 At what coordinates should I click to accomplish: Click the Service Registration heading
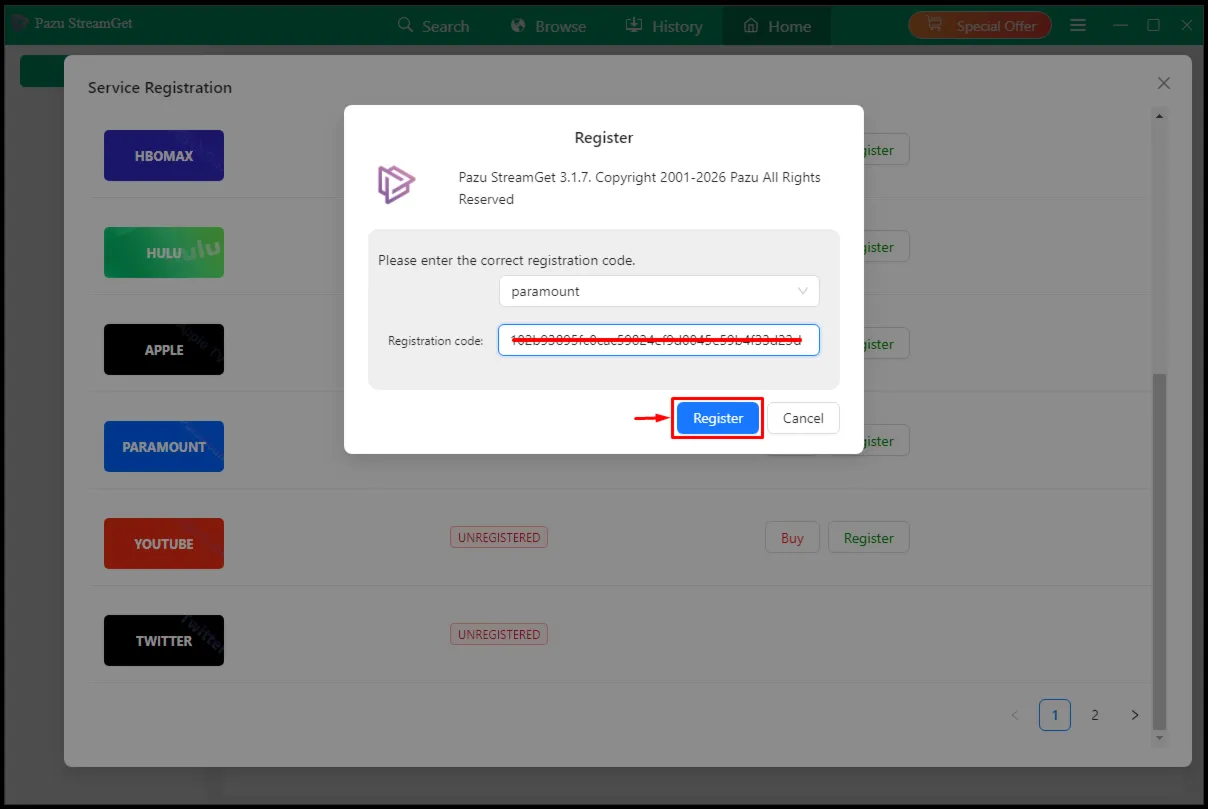coord(160,87)
